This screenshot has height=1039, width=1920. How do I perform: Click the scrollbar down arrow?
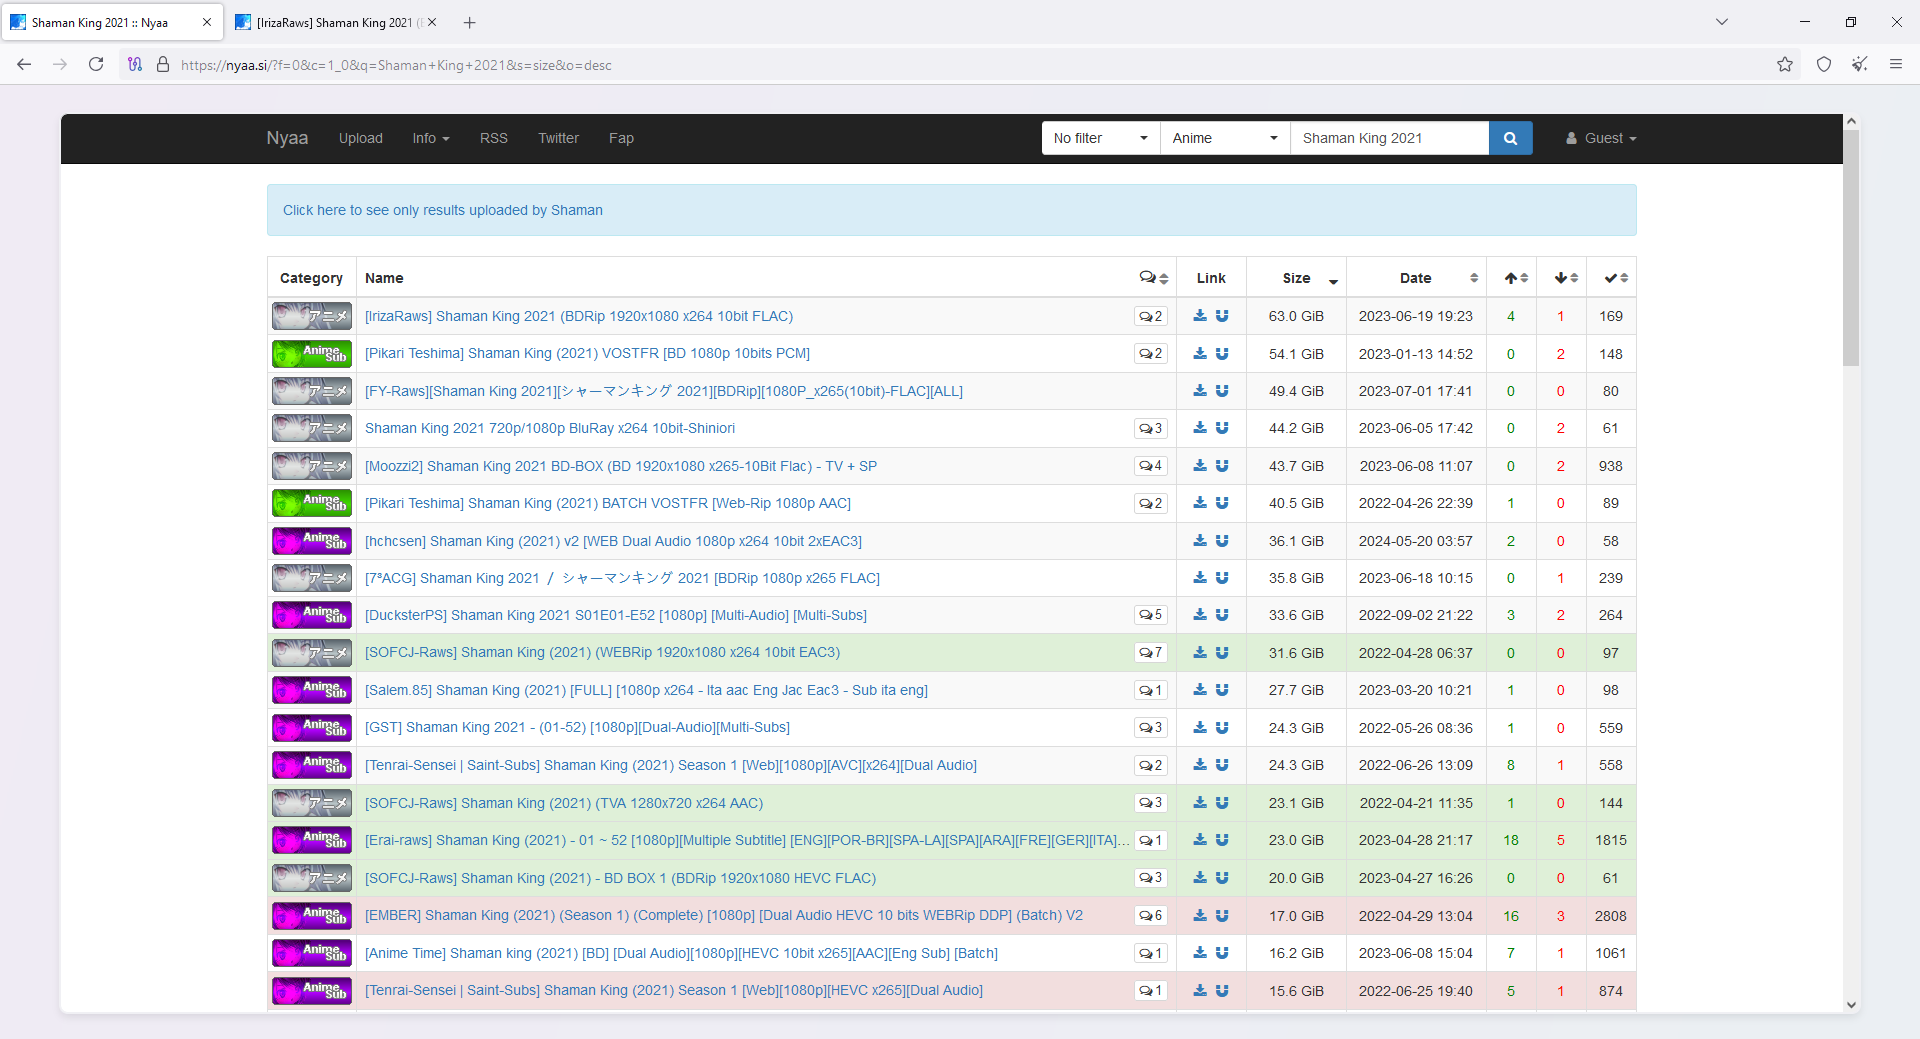pyautogui.click(x=1851, y=1005)
